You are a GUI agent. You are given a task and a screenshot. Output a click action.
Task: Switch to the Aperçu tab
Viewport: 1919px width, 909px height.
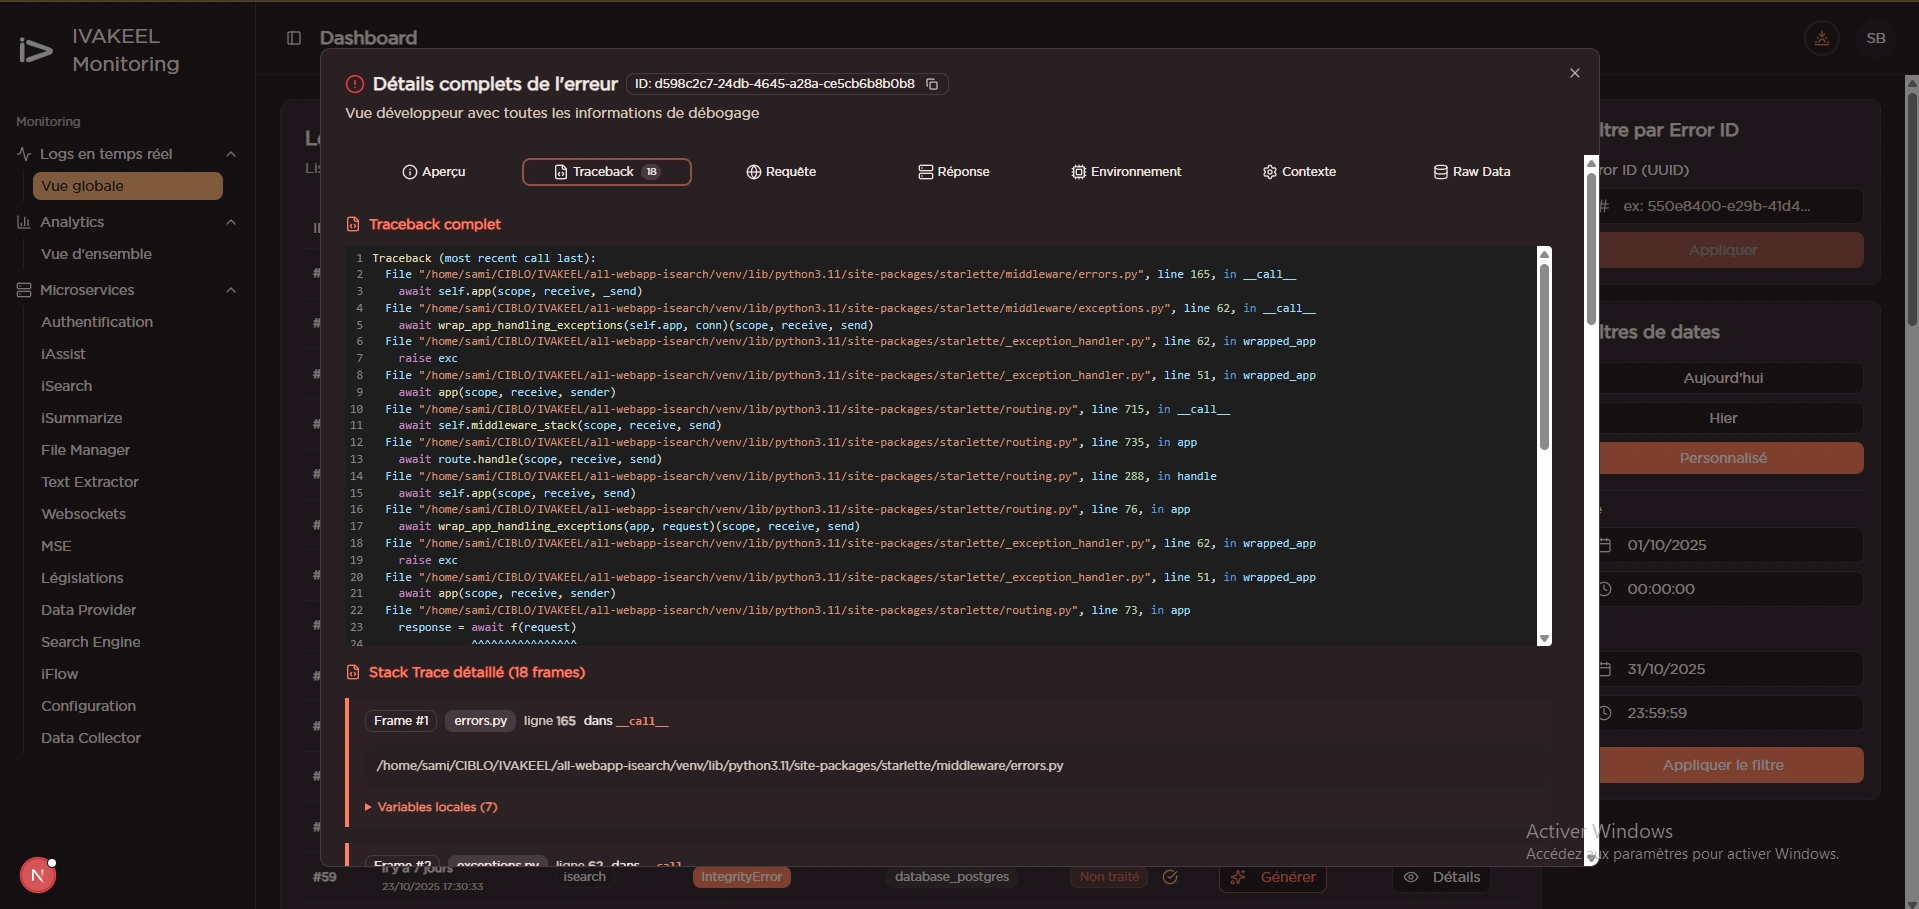tap(434, 172)
